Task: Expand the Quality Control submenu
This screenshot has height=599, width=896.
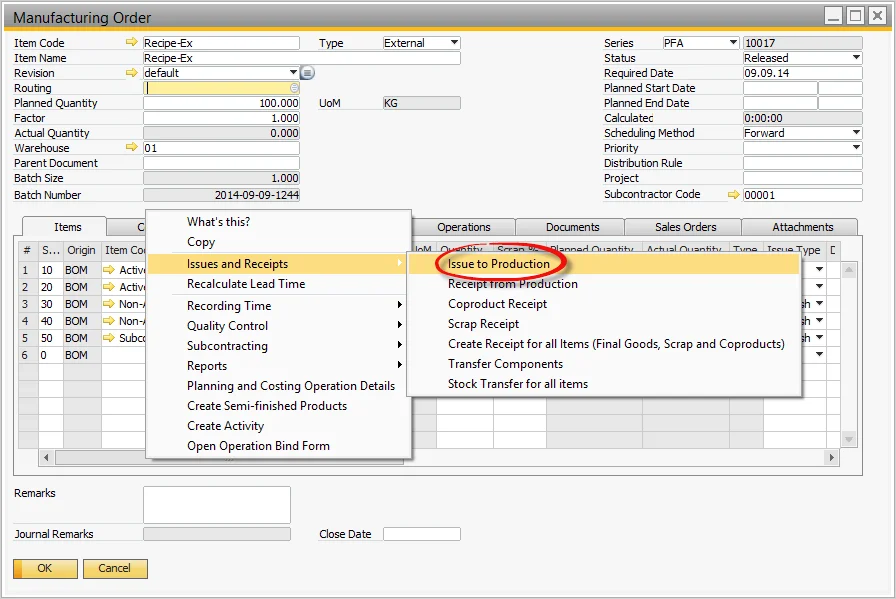Action: coord(399,325)
